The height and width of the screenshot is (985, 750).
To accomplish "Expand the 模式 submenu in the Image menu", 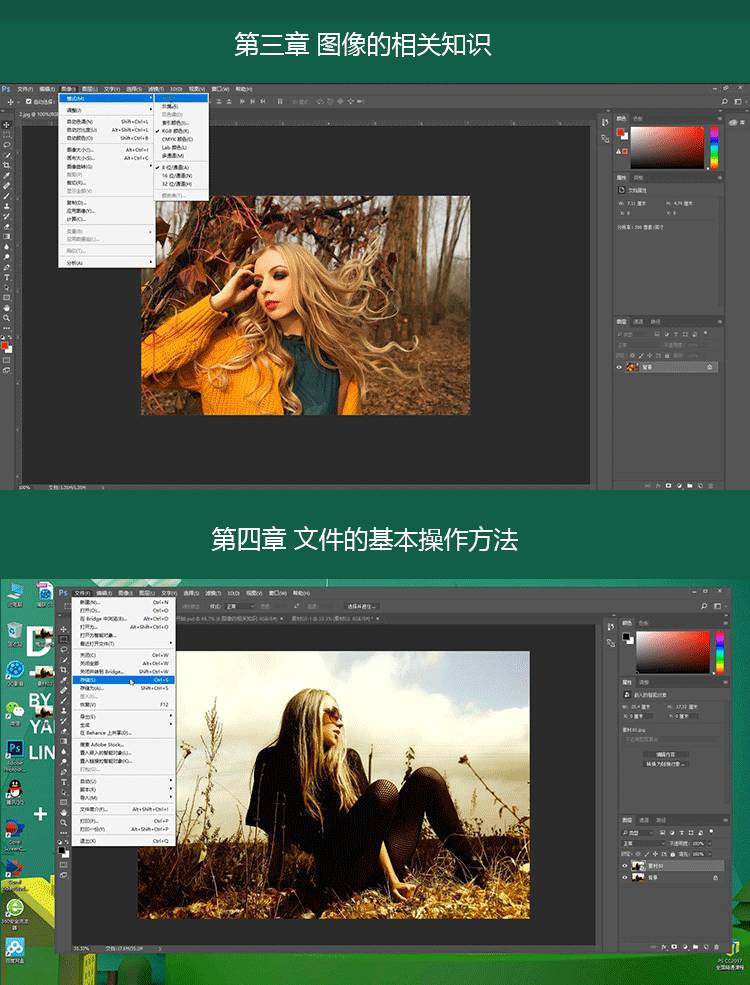I will click(107, 99).
